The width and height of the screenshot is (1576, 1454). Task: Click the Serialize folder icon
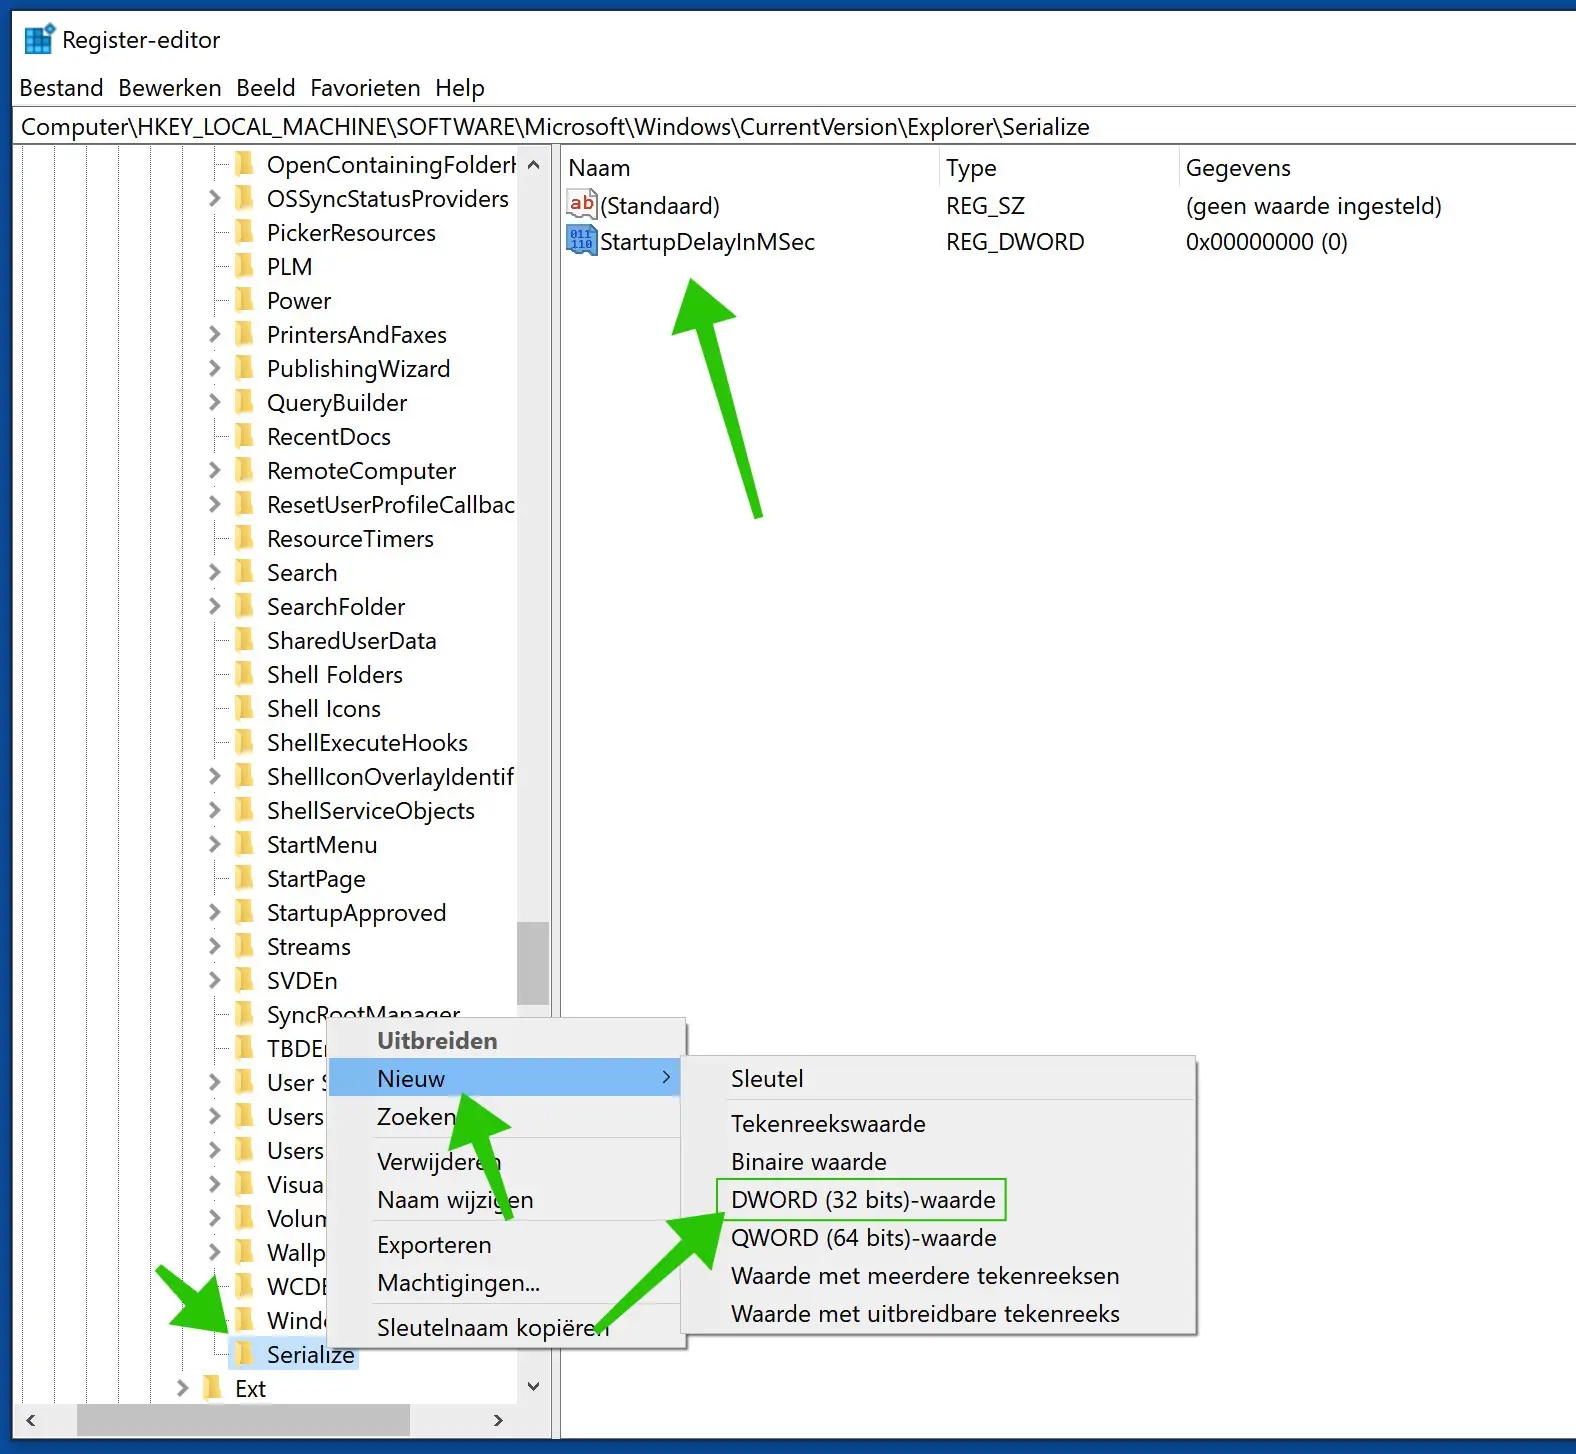(x=244, y=1354)
